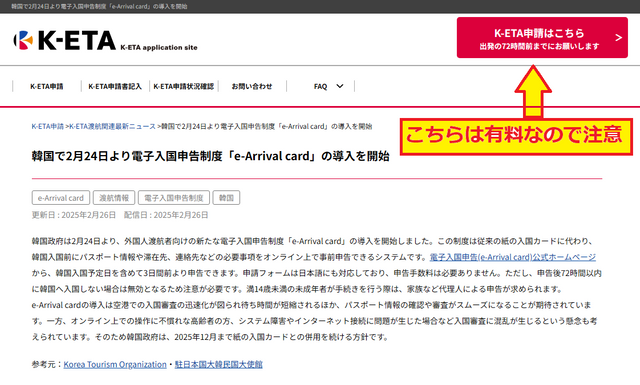Open the K-ETA申請書記入 menu item
The image size is (640, 385).
tap(115, 86)
